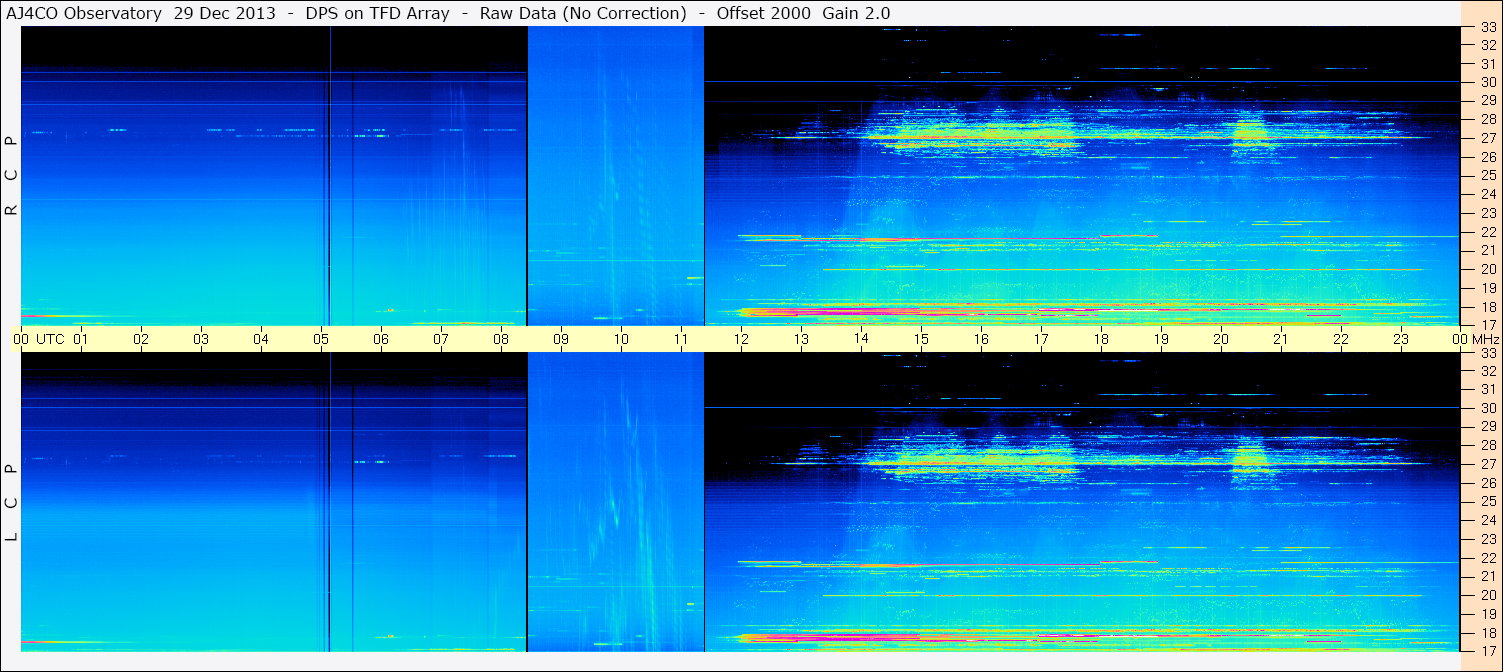The height and width of the screenshot is (672, 1503).
Task: Select the 25 MHz label on the LCP scale
Action: (x=1488, y=501)
